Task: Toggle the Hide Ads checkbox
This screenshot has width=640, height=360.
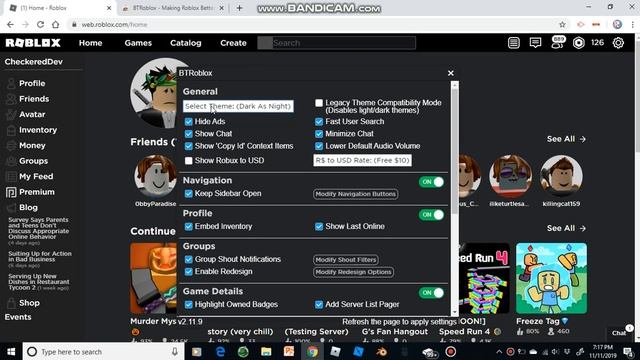Action: click(x=188, y=122)
